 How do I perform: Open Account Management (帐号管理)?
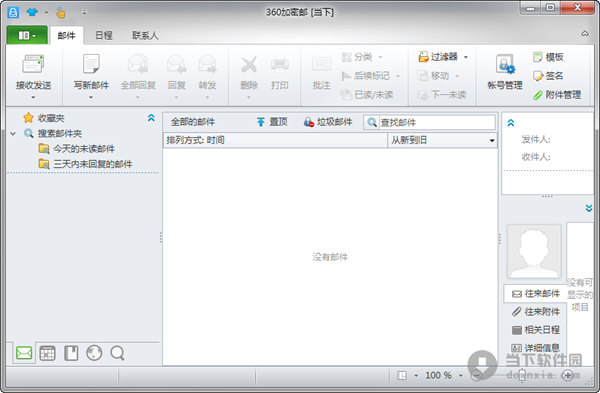[505, 72]
